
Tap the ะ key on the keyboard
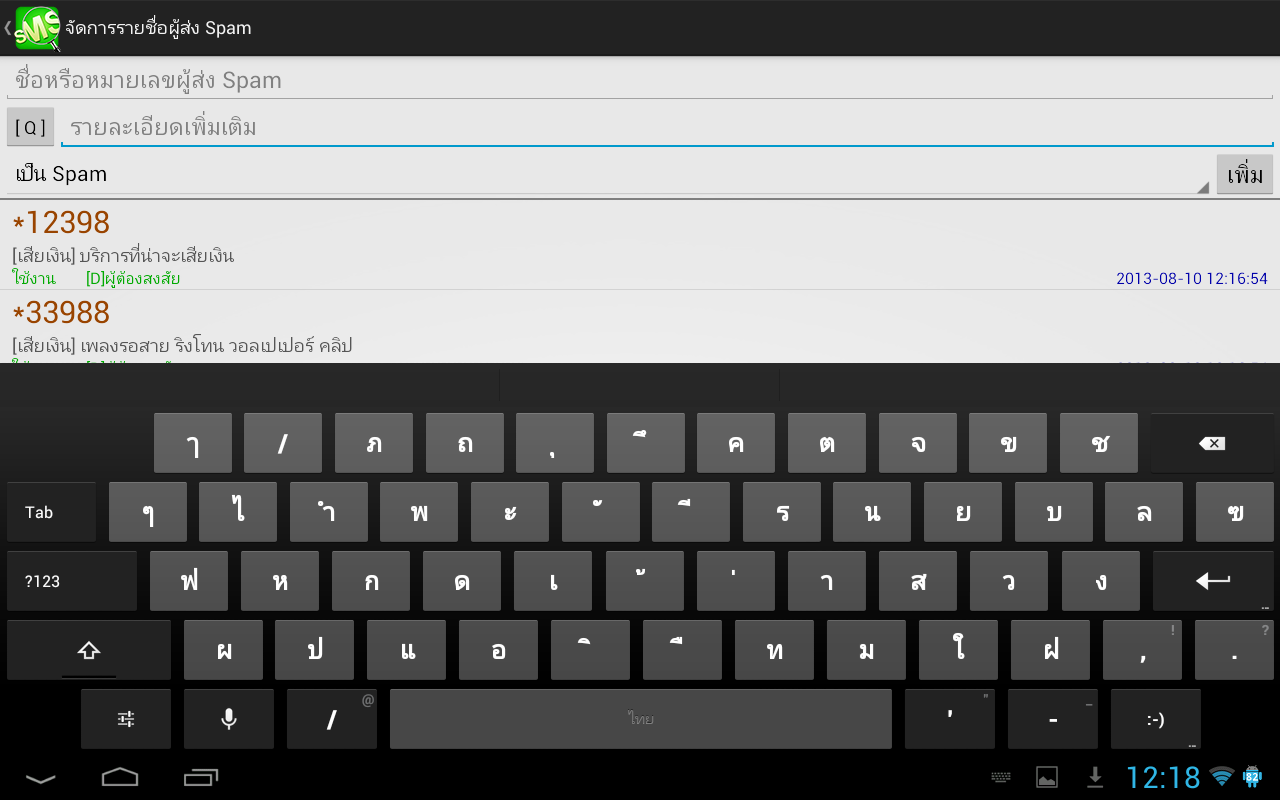(x=510, y=512)
